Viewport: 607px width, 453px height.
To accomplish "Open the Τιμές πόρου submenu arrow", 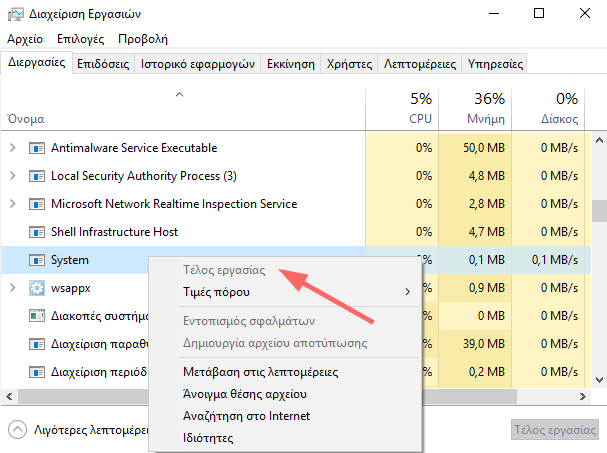I will (x=407, y=292).
